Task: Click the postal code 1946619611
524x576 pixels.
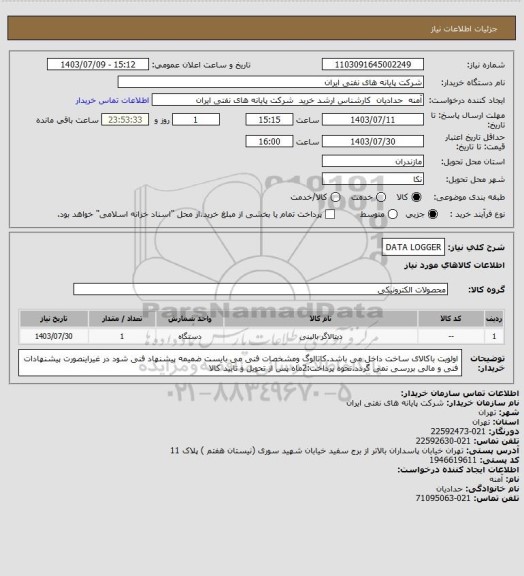Action: 453,460
